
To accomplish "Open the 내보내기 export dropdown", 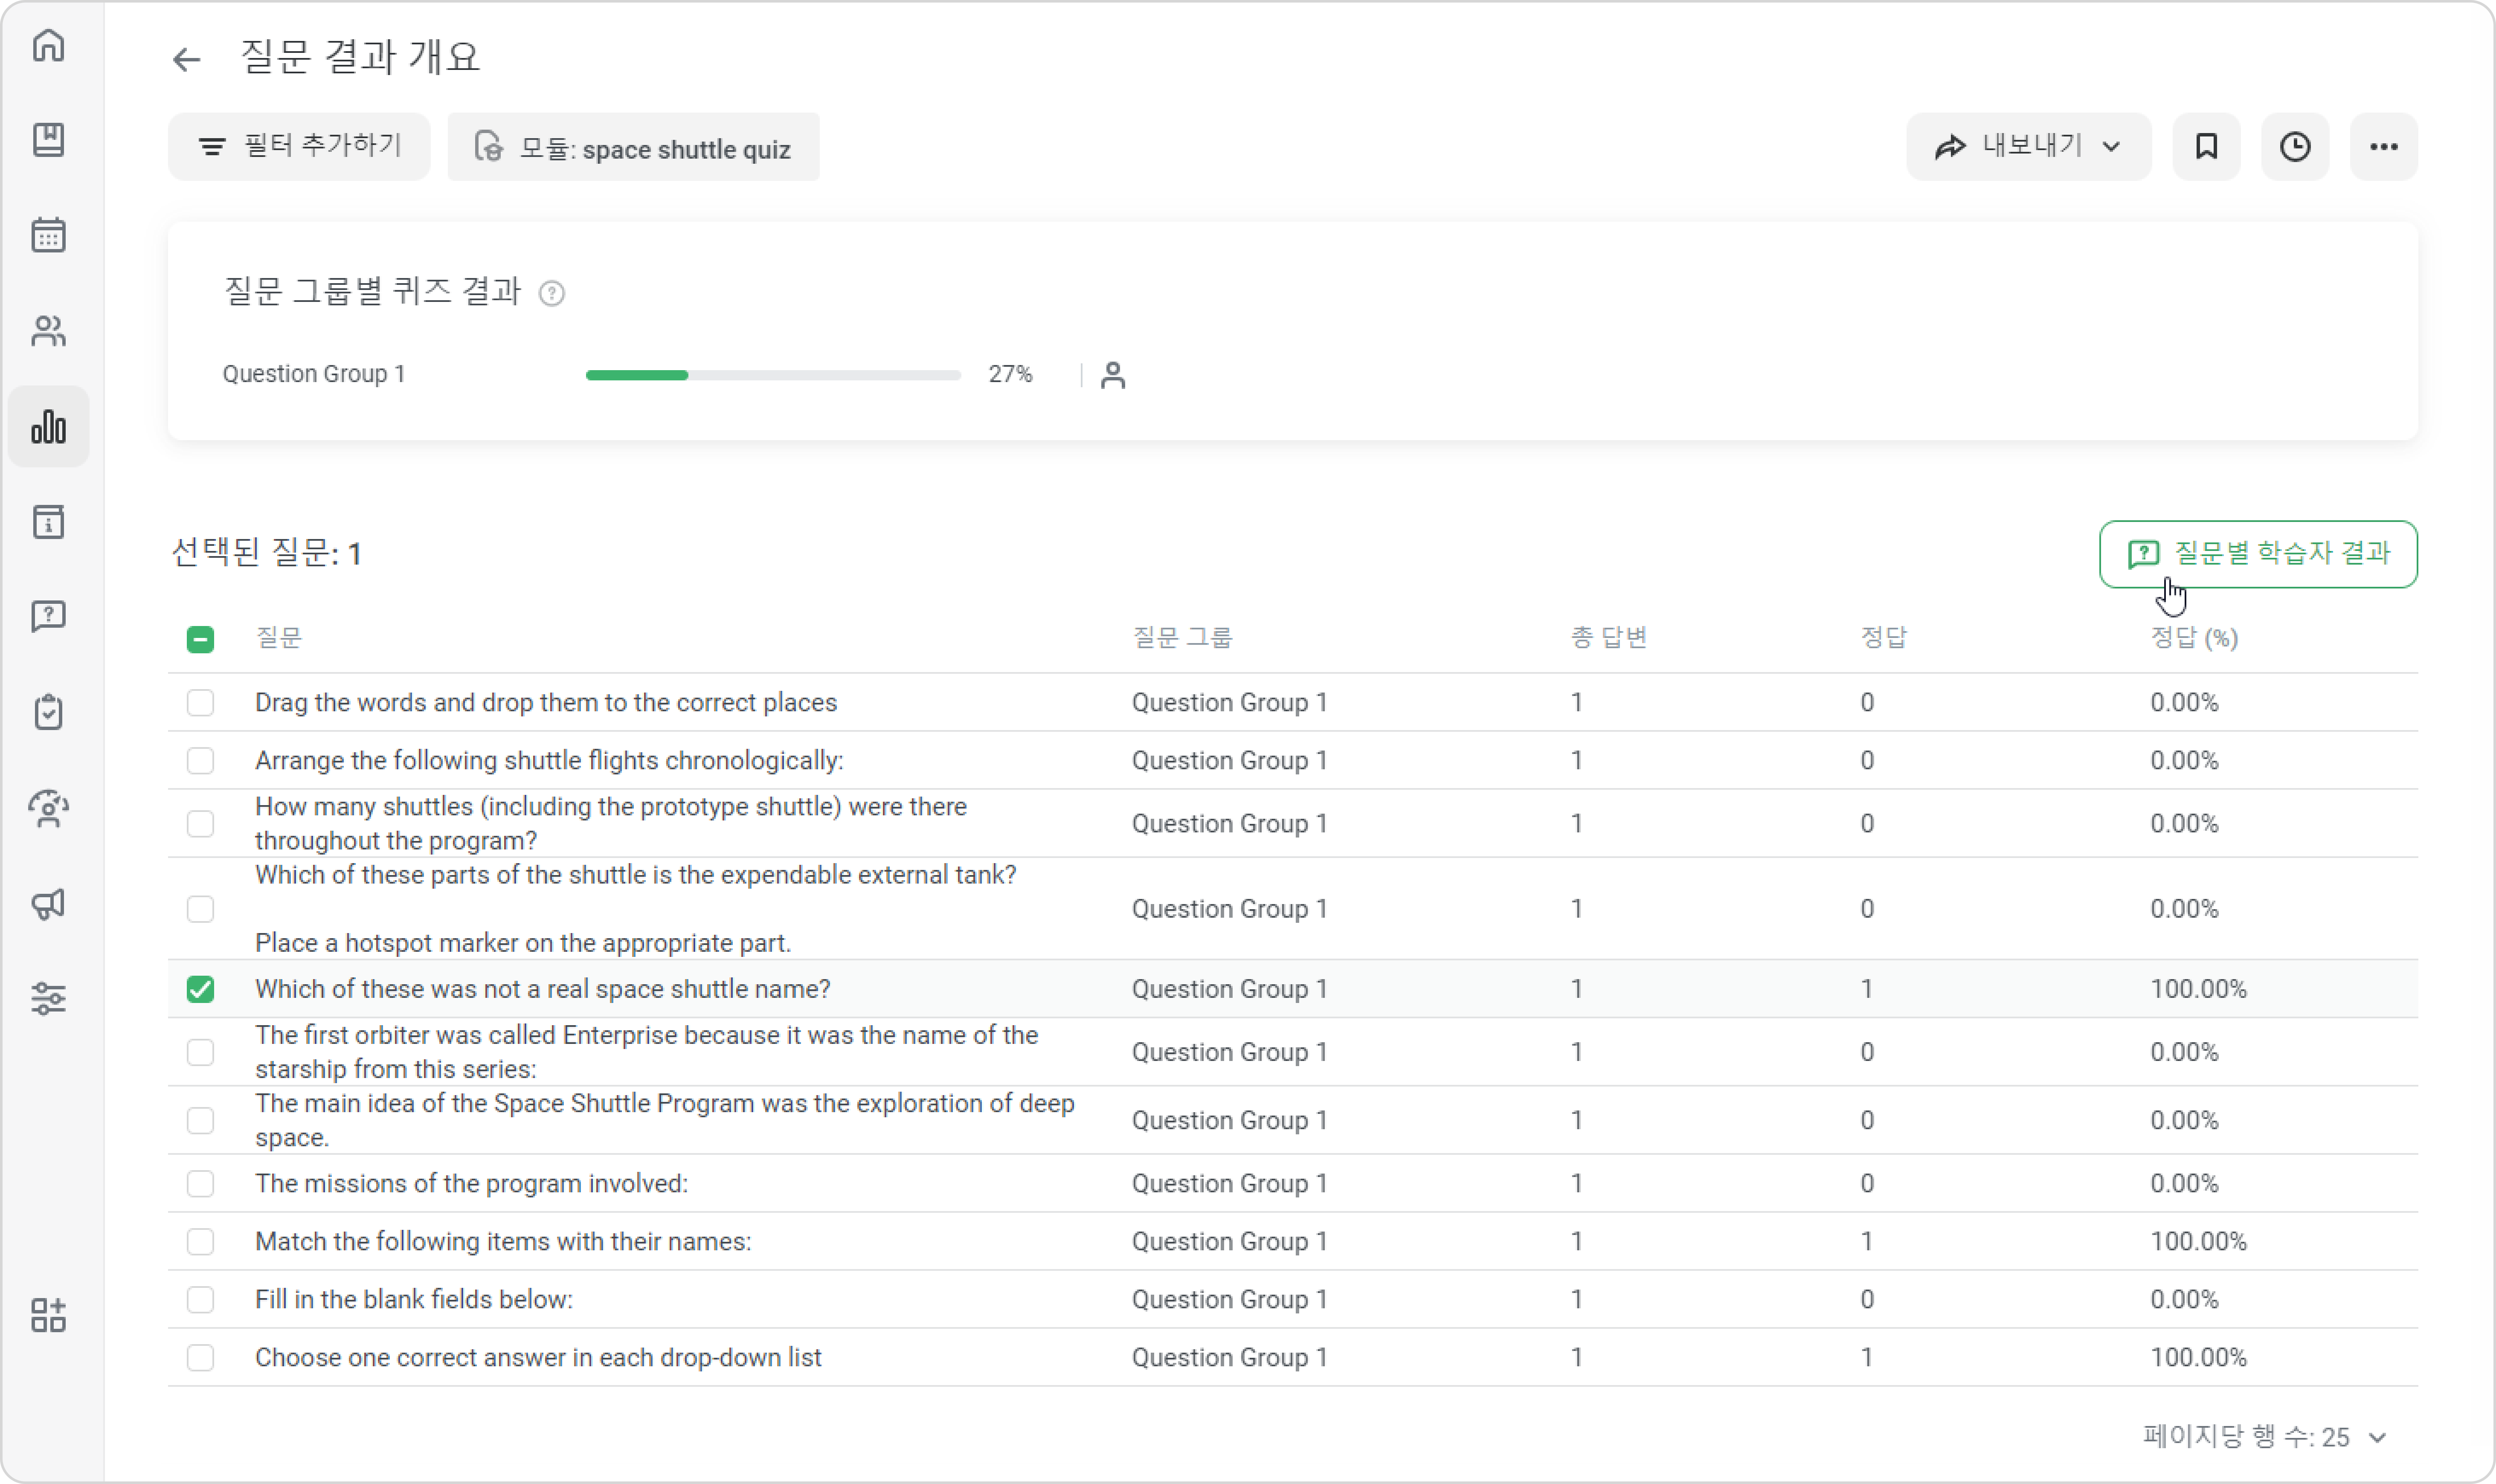I will [x=2029, y=147].
